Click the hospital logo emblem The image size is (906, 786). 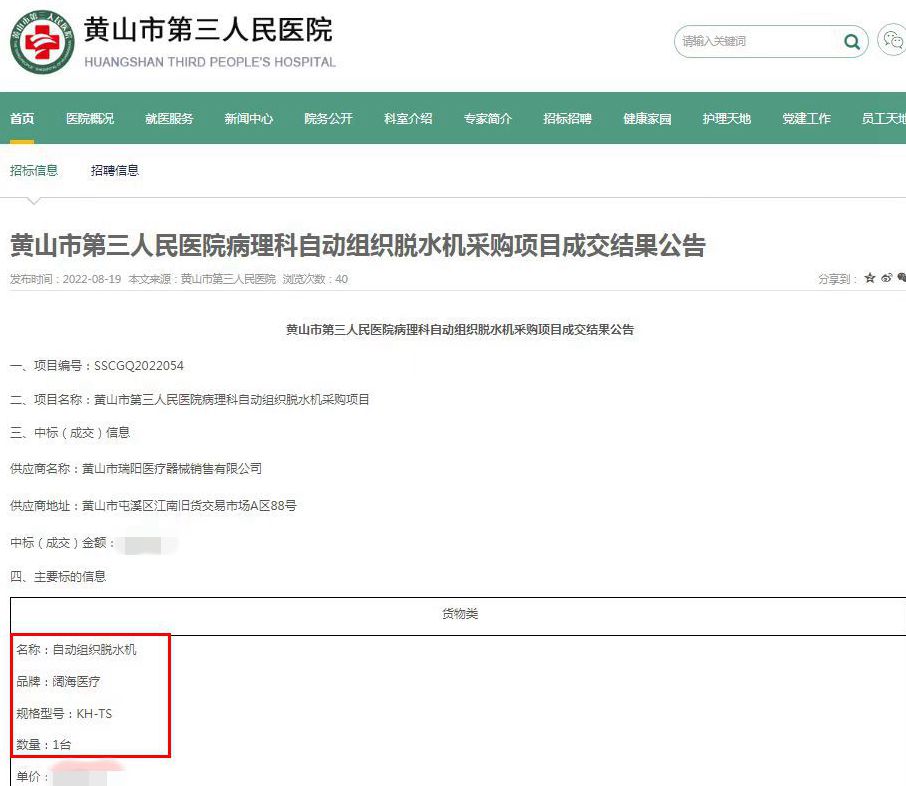(x=41, y=43)
